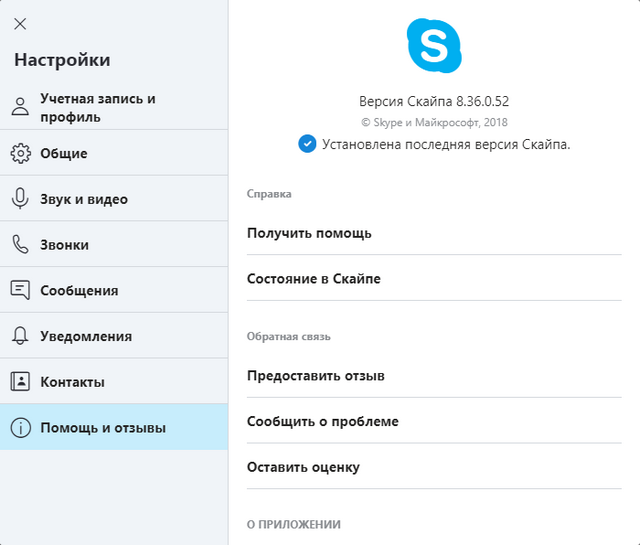Switch to 'Звук и видео' settings
The image size is (640, 545).
[84, 199]
